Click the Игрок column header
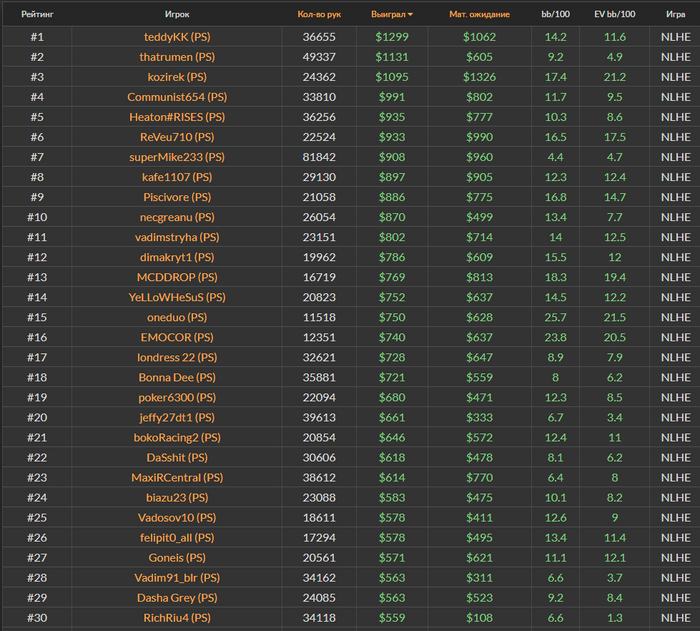 177,15
